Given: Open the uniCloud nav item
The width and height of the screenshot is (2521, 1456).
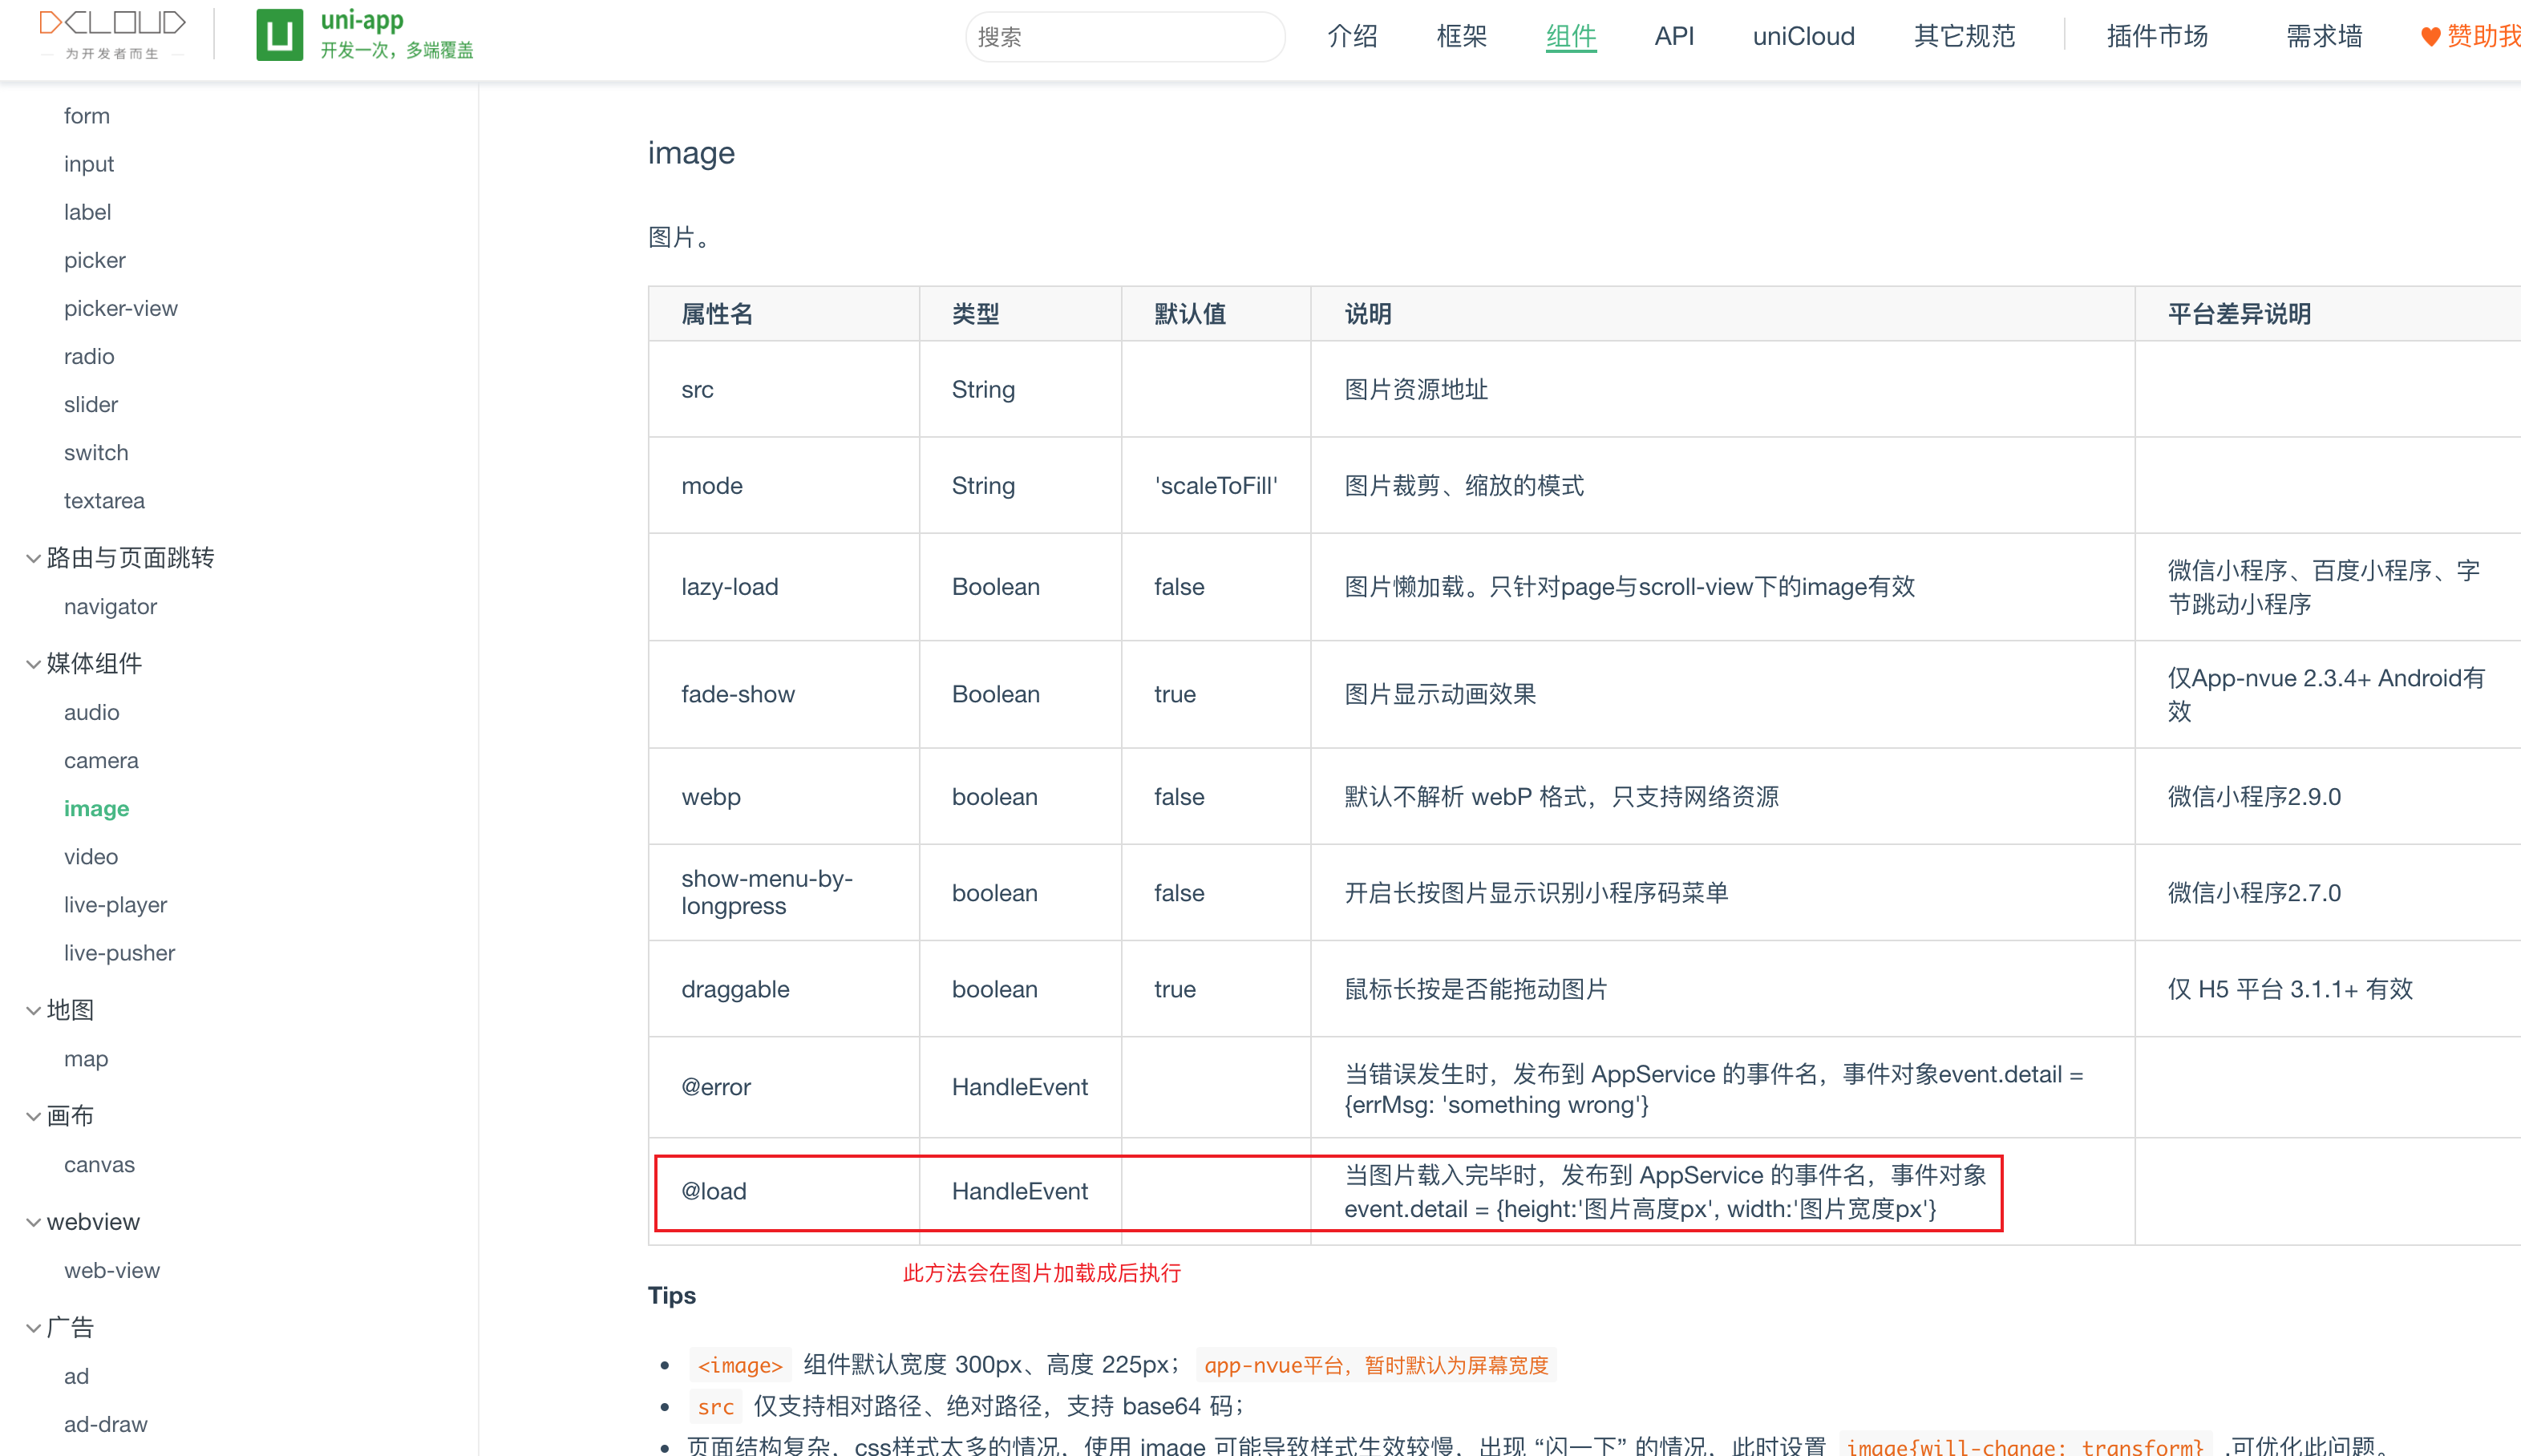Looking at the screenshot, I should point(1803,37).
